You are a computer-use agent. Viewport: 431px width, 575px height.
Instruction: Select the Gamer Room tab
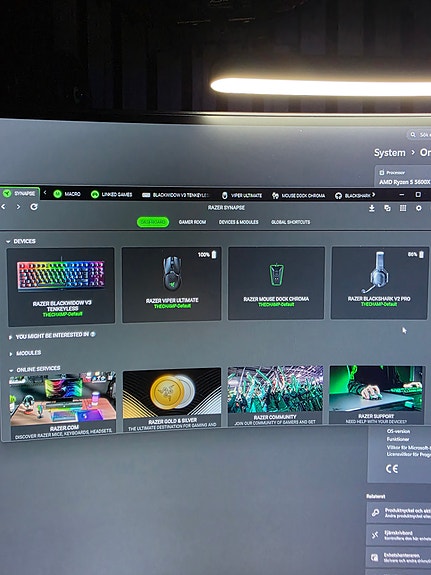point(192,222)
